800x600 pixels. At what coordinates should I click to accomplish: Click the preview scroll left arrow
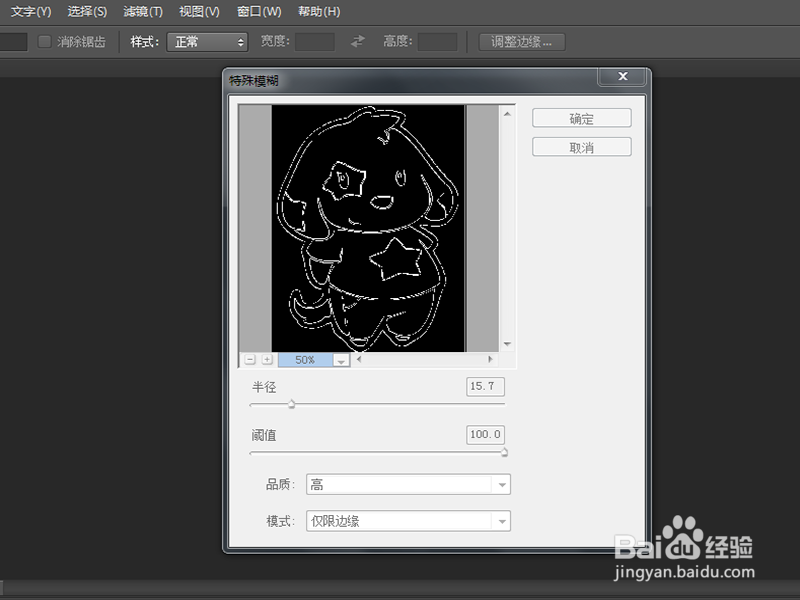359,359
